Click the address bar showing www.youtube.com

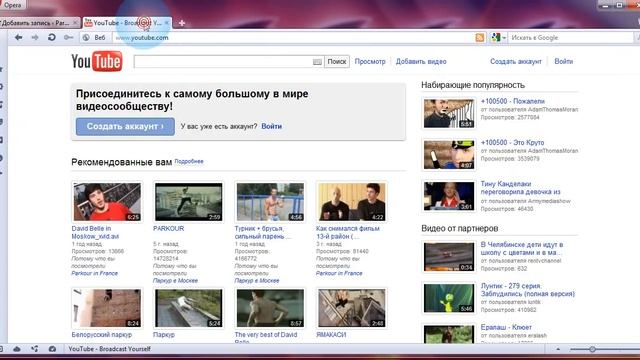[294, 38]
